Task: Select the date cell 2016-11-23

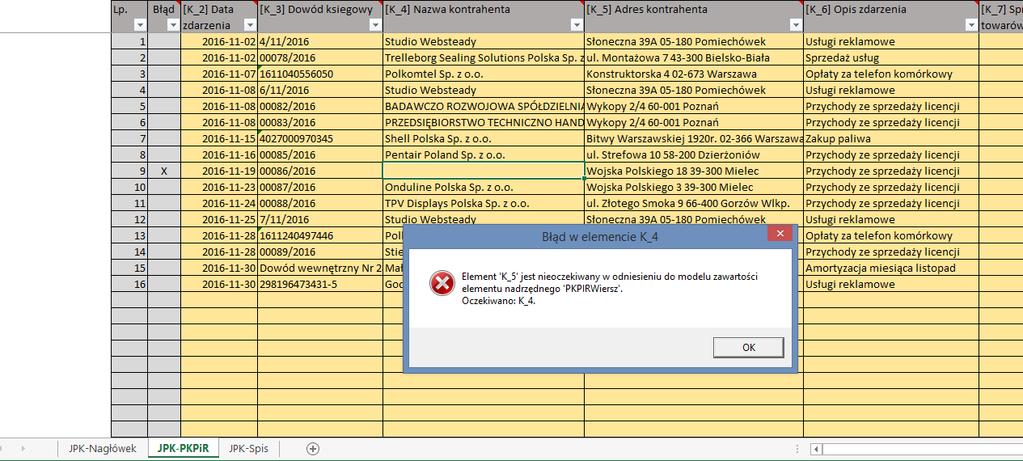Action: point(219,187)
